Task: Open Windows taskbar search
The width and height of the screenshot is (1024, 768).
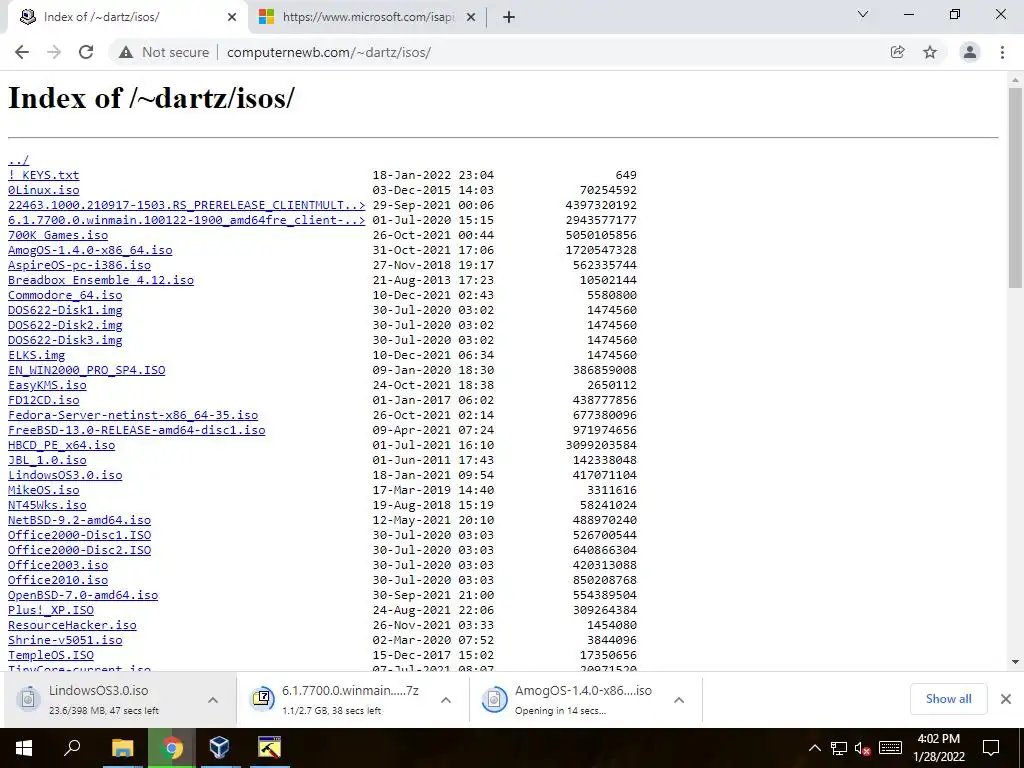Action: (72, 748)
